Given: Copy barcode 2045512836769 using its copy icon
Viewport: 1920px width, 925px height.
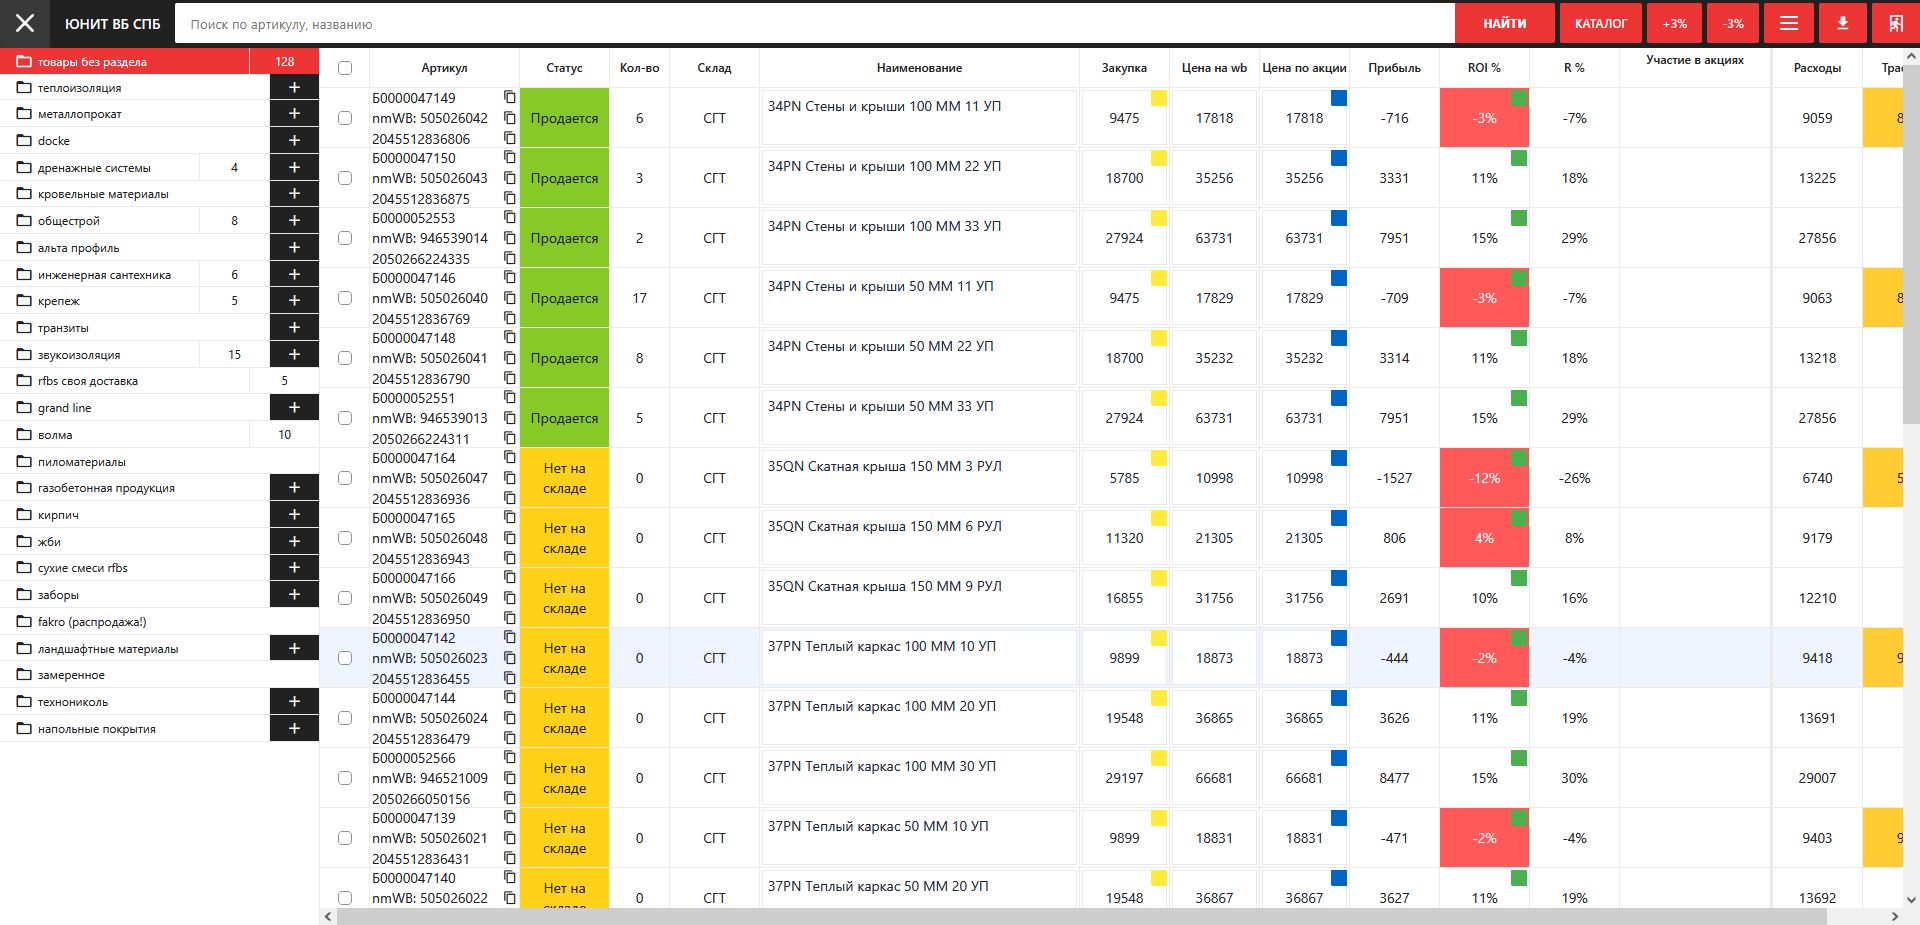Looking at the screenshot, I should (x=509, y=318).
